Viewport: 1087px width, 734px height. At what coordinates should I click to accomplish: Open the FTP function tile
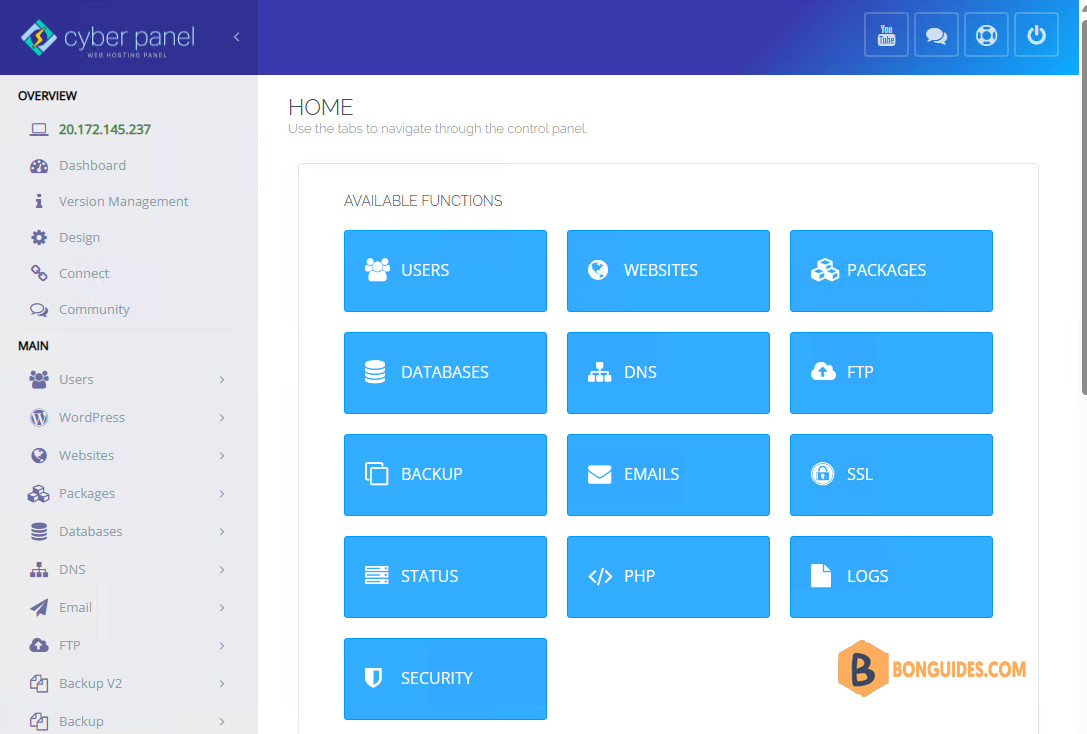[891, 373]
